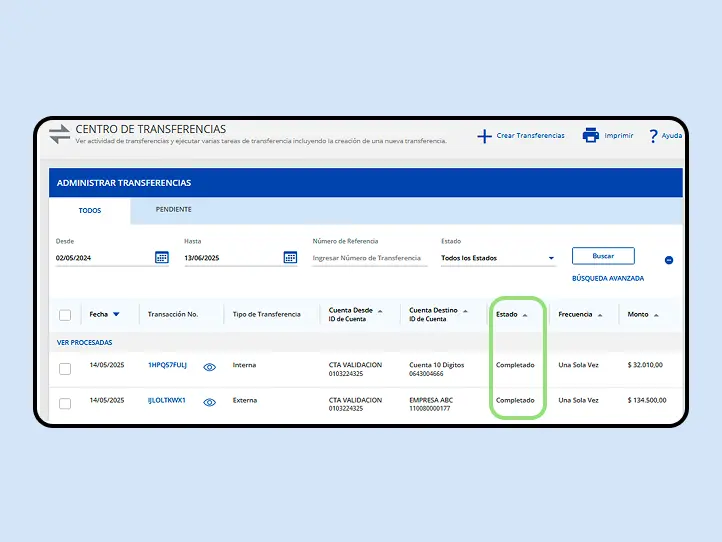Image resolution: width=722 pixels, height=542 pixels.
Task: Open the Hasta date calendar icon
Action: (x=290, y=257)
